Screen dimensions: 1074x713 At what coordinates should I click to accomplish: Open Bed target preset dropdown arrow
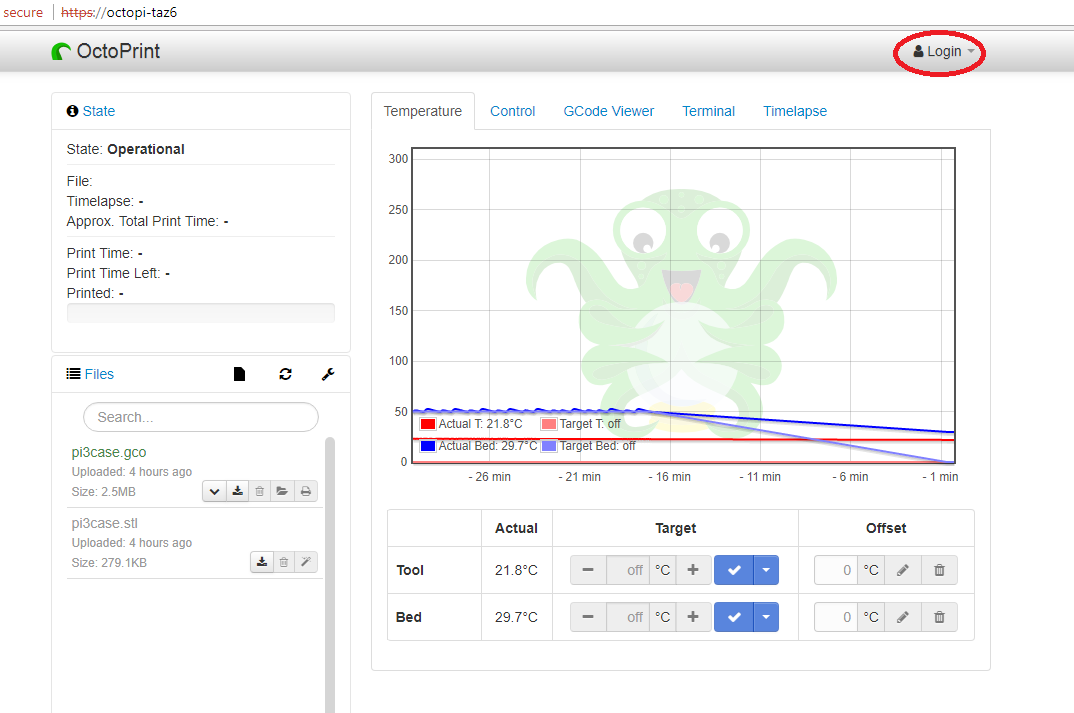tap(766, 617)
